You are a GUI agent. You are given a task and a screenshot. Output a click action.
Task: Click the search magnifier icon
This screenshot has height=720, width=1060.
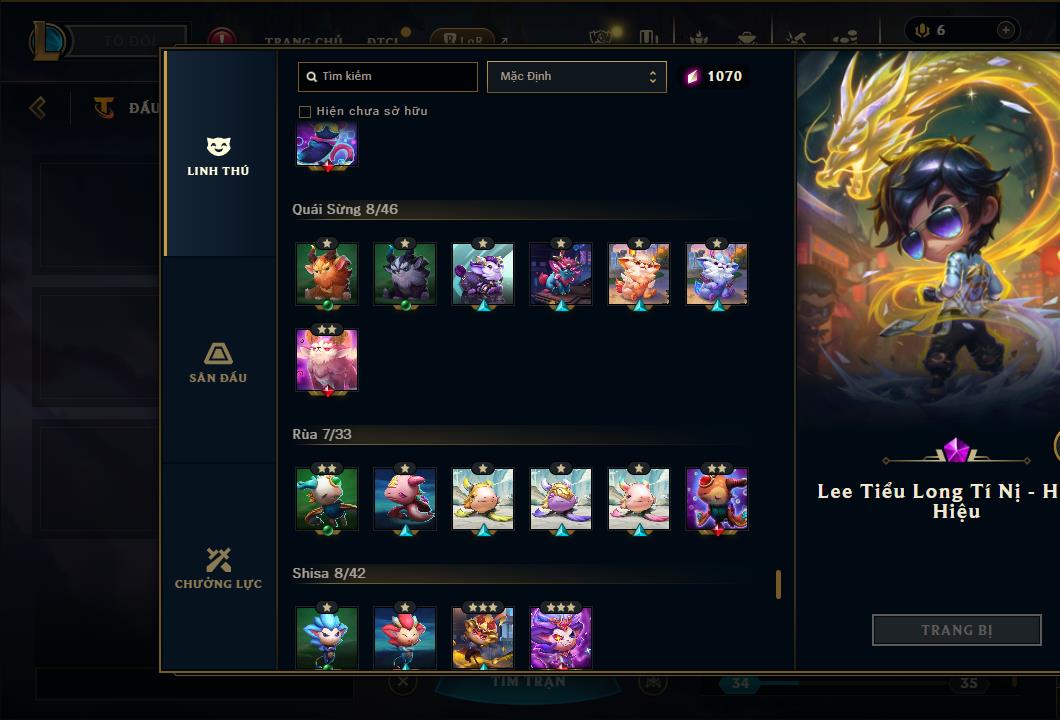click(x=311, y=76)
